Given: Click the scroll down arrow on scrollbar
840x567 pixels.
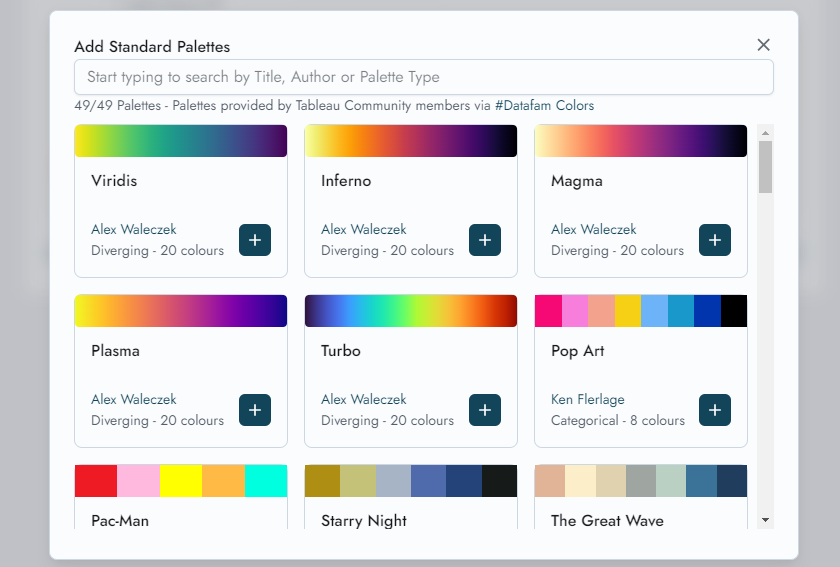Looking at the screenshot, I should (765, 520).
